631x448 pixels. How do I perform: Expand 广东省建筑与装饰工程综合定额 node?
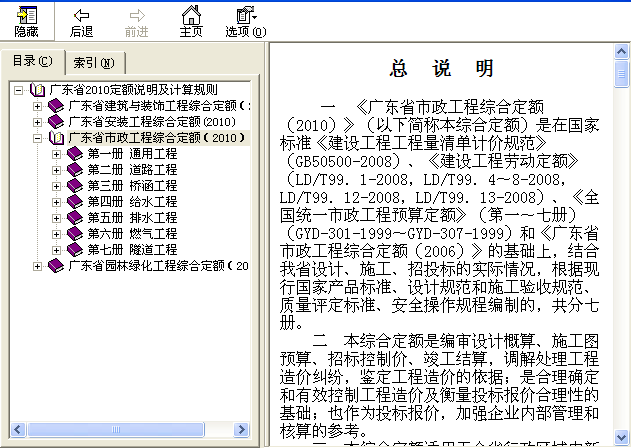[37, 106]
